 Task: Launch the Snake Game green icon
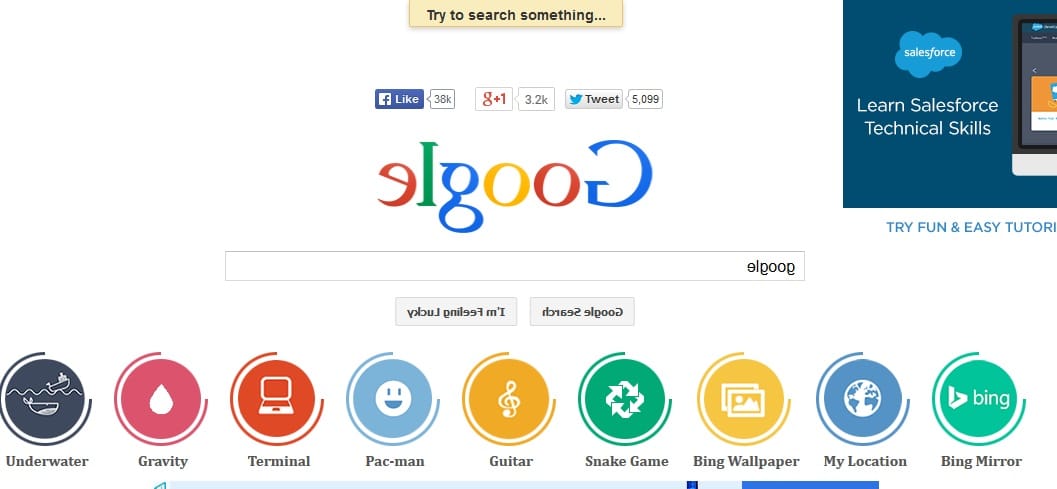625,399
